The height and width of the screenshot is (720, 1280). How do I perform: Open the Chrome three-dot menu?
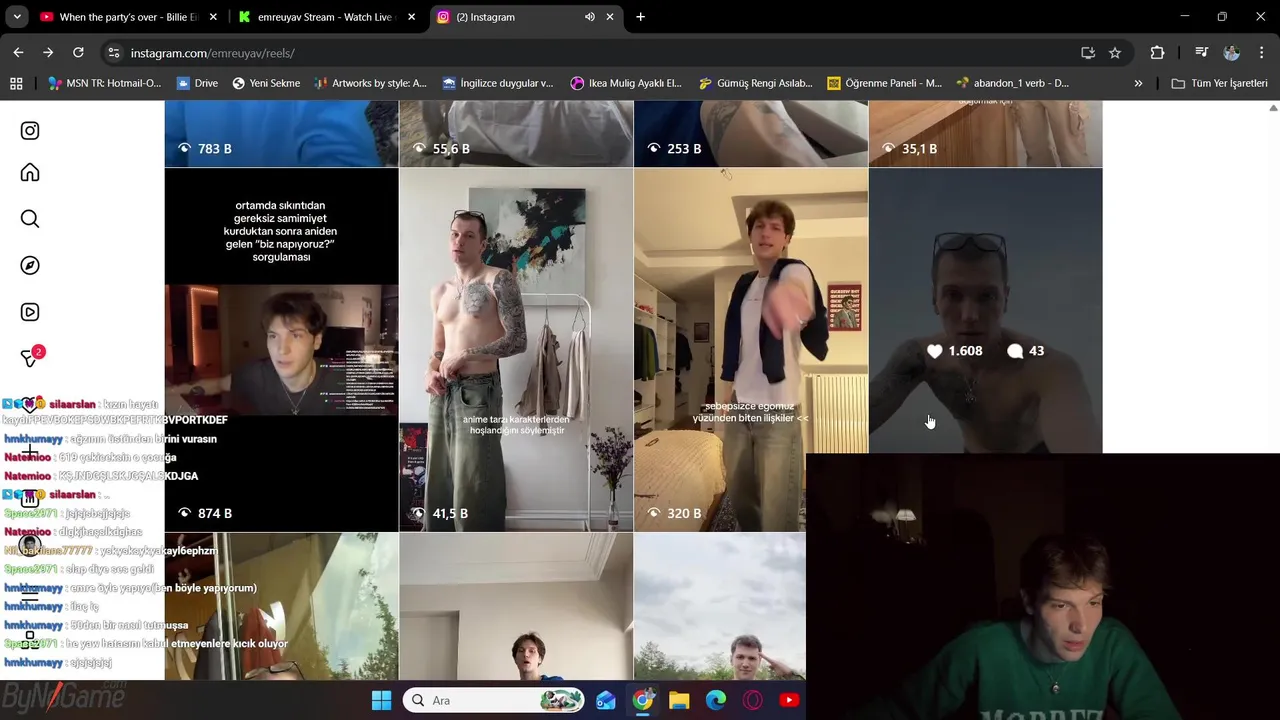point(1262,53)
